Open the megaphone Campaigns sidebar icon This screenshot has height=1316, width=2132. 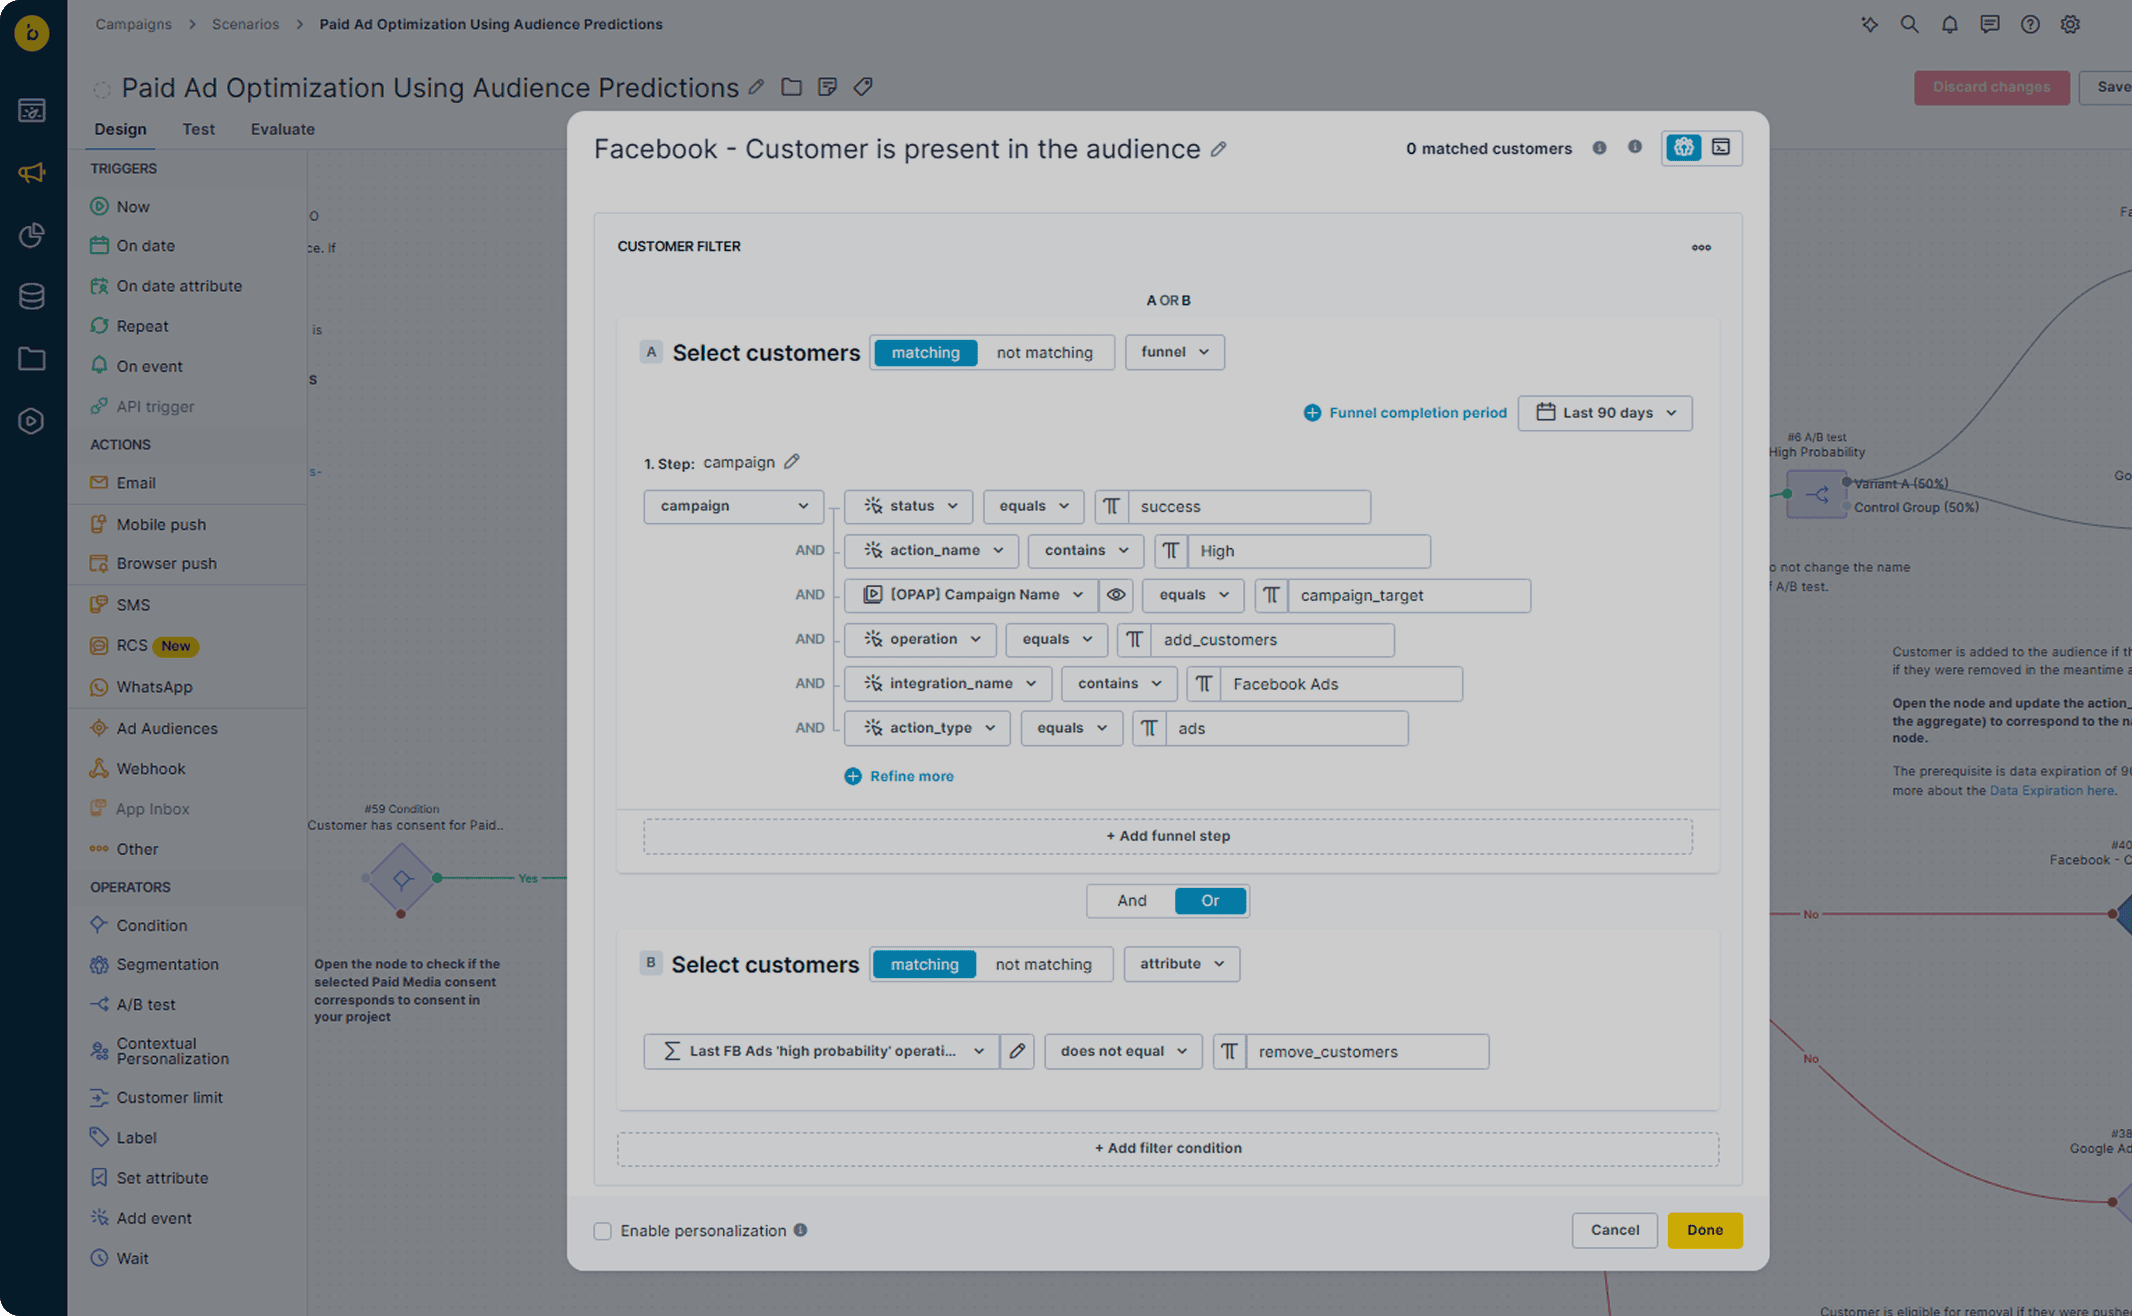(32, 173)
